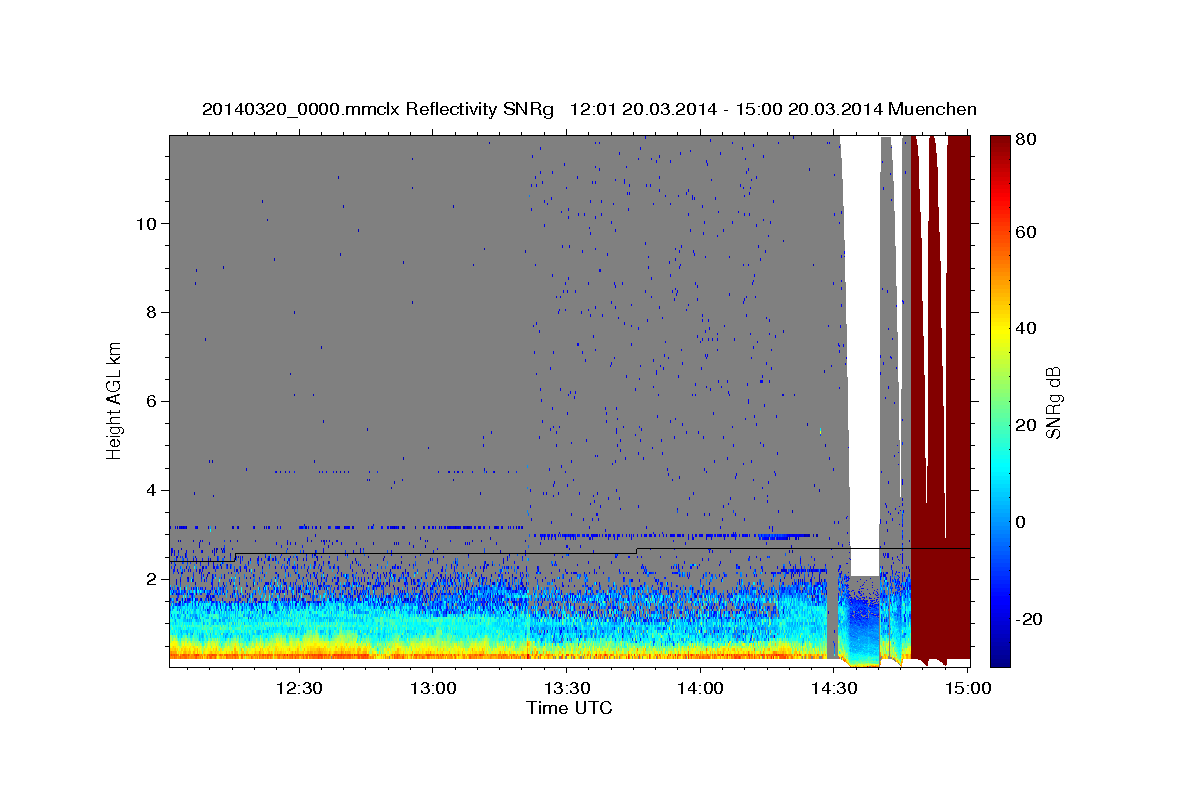This screenshot has height=800, width=1200.
Task: Click the 13:30 time tick label
Action: [566, 688]
